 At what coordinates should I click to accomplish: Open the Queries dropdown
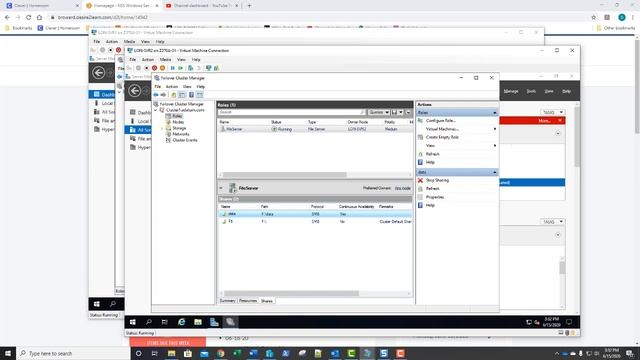pyautogui.click(x=378, y=112)
